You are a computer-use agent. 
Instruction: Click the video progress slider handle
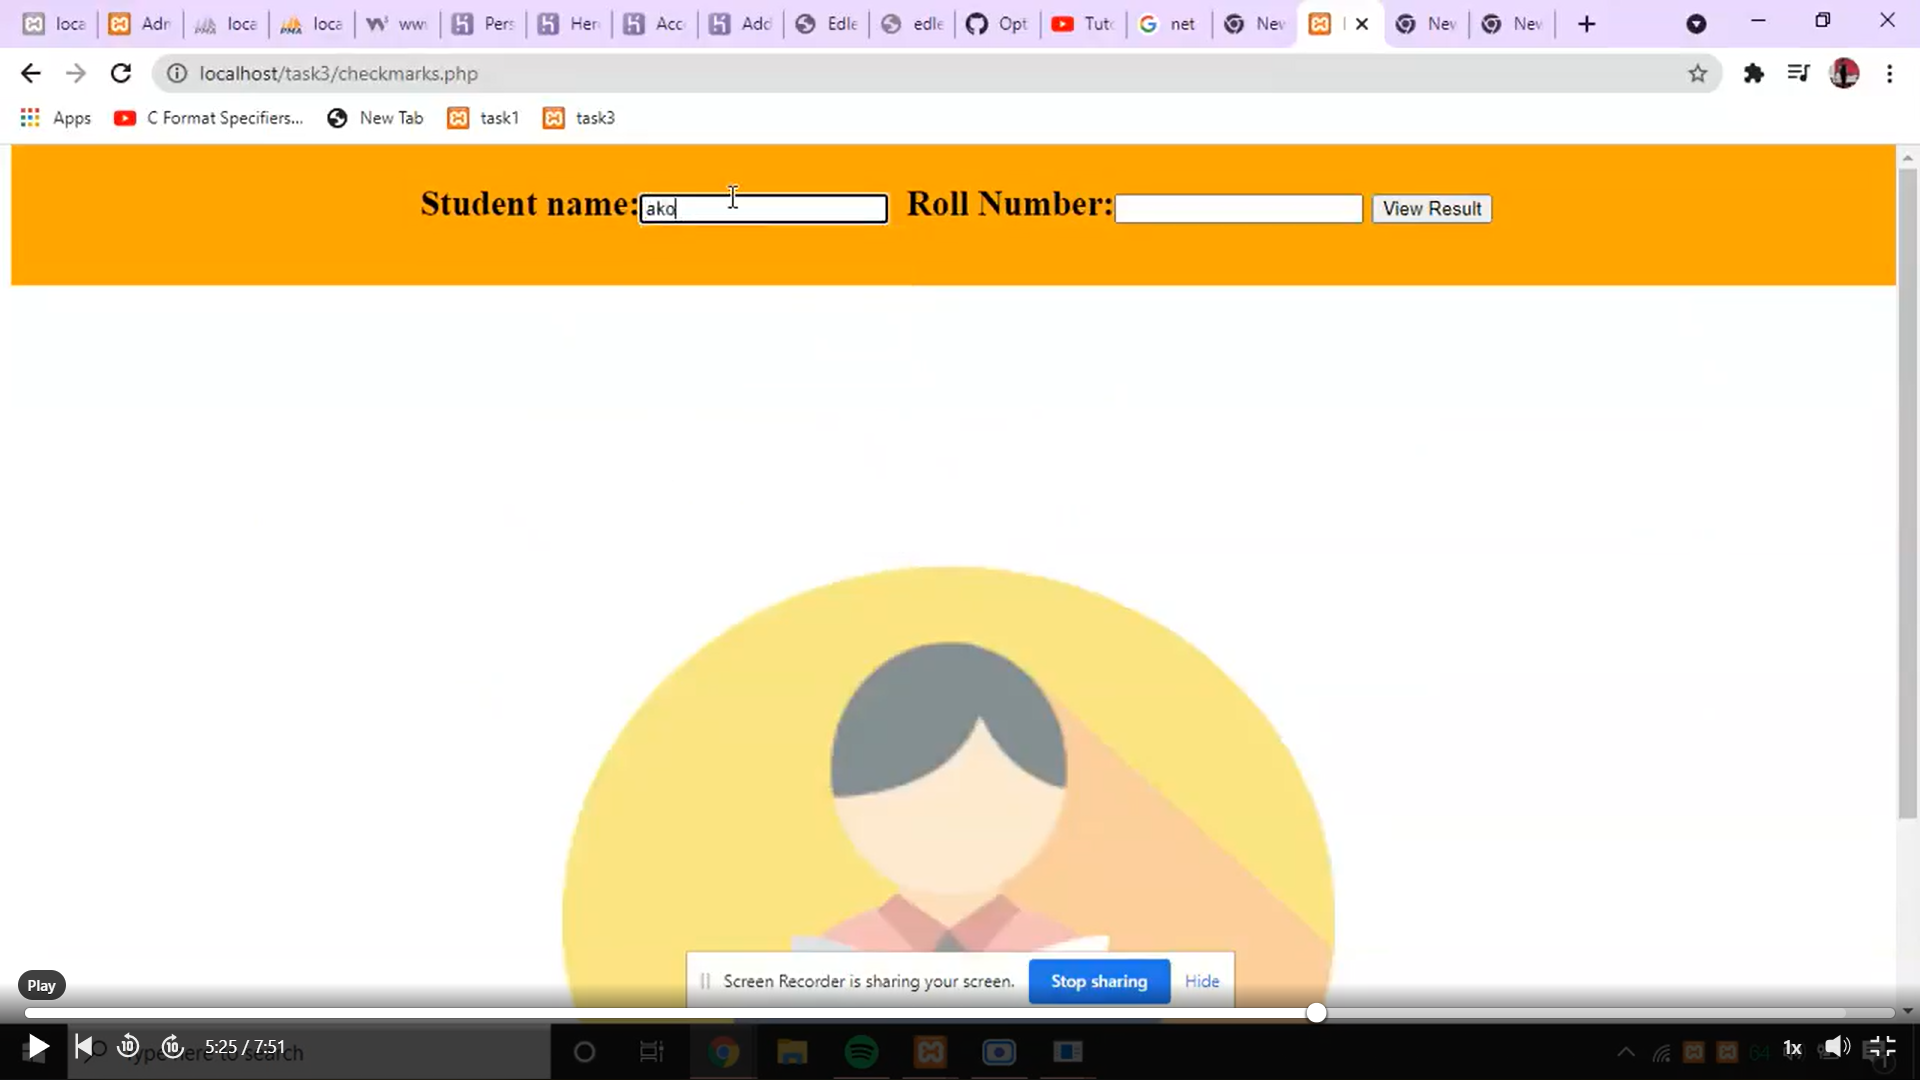pos(1316,1013)
